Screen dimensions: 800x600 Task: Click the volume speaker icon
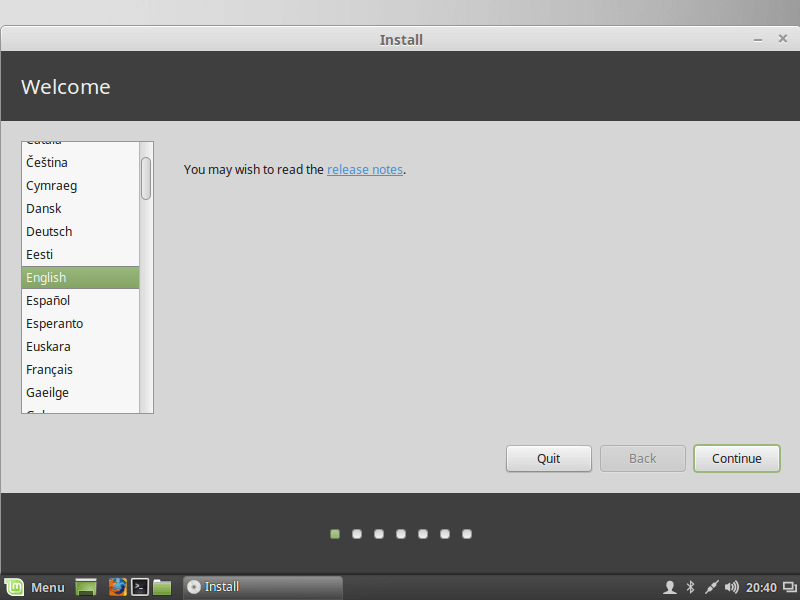[x=732, y=588]
